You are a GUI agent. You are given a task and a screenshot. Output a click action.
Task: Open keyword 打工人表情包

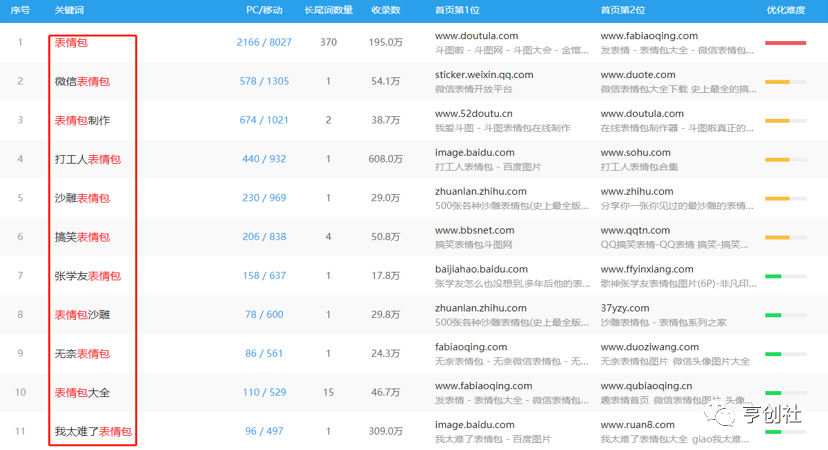[x=88, y=159]
